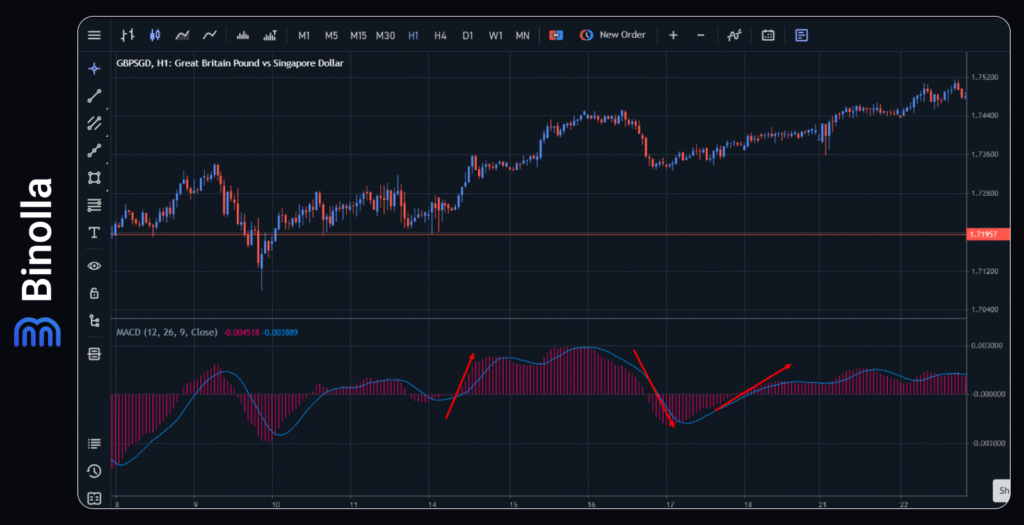
Task: Open the indicators list icon
Action: coord(734,35)
